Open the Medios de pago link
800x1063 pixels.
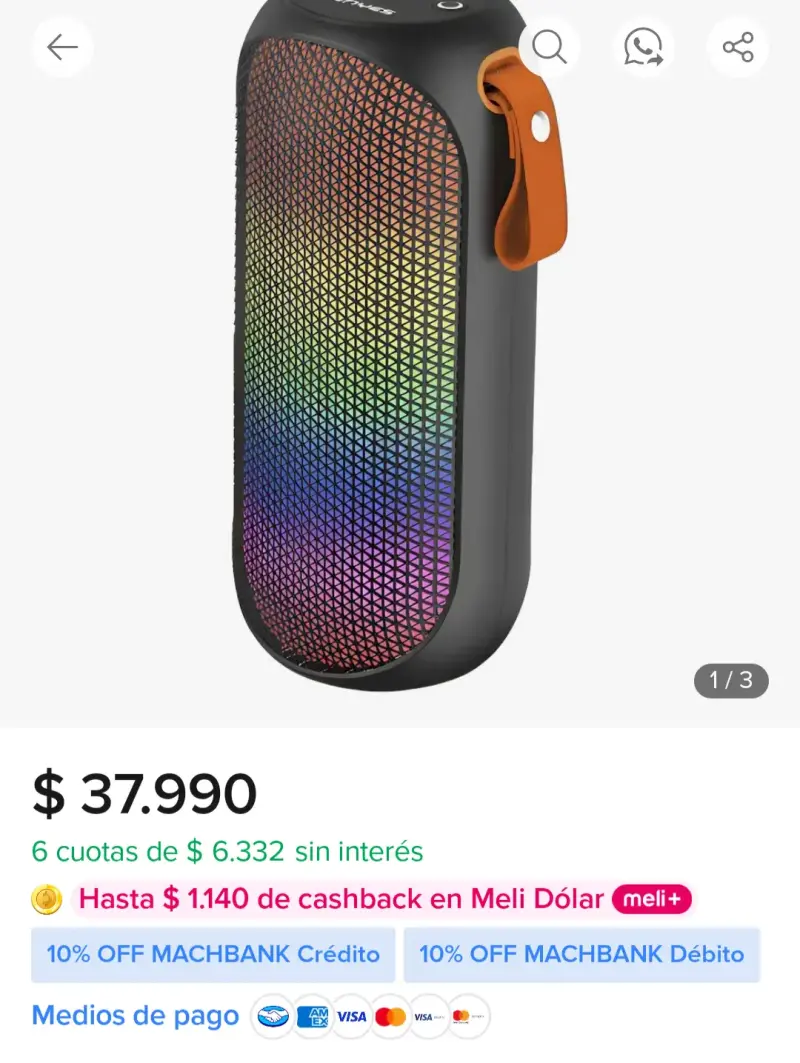coord(136,1016)
